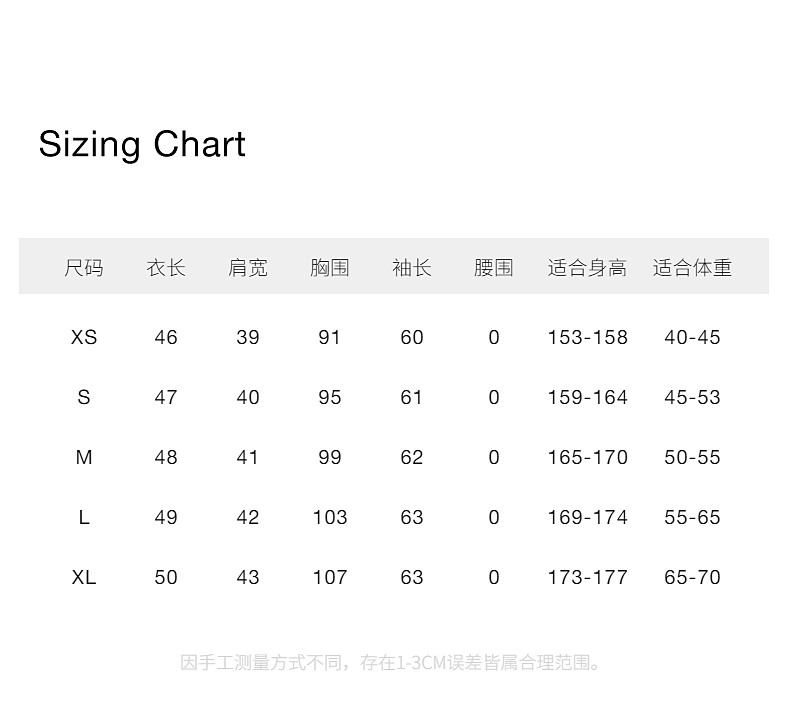Select the 衣长 column header
The image size is (790, 708).
pos(166,267)
